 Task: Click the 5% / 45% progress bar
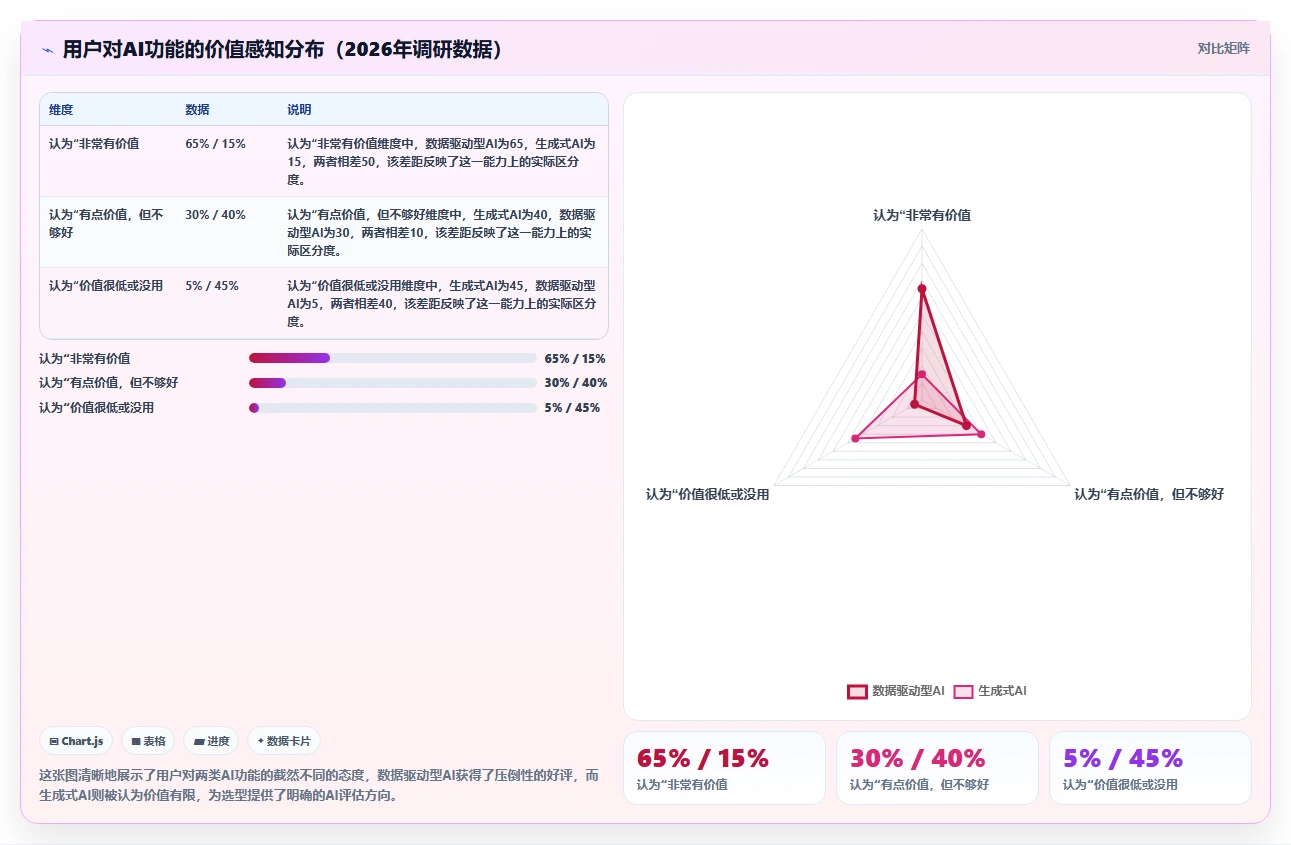tap(393, 408)
